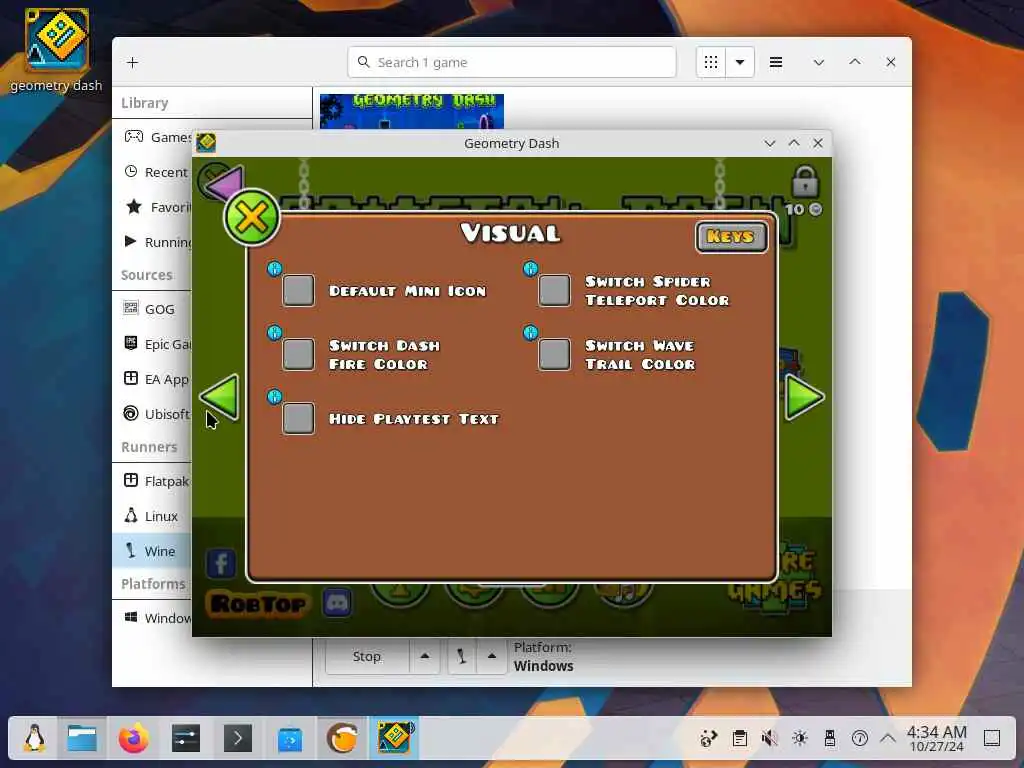1024x768 pixels.
Task: Unmute audio from the tray volume icon
Action: 769,739
